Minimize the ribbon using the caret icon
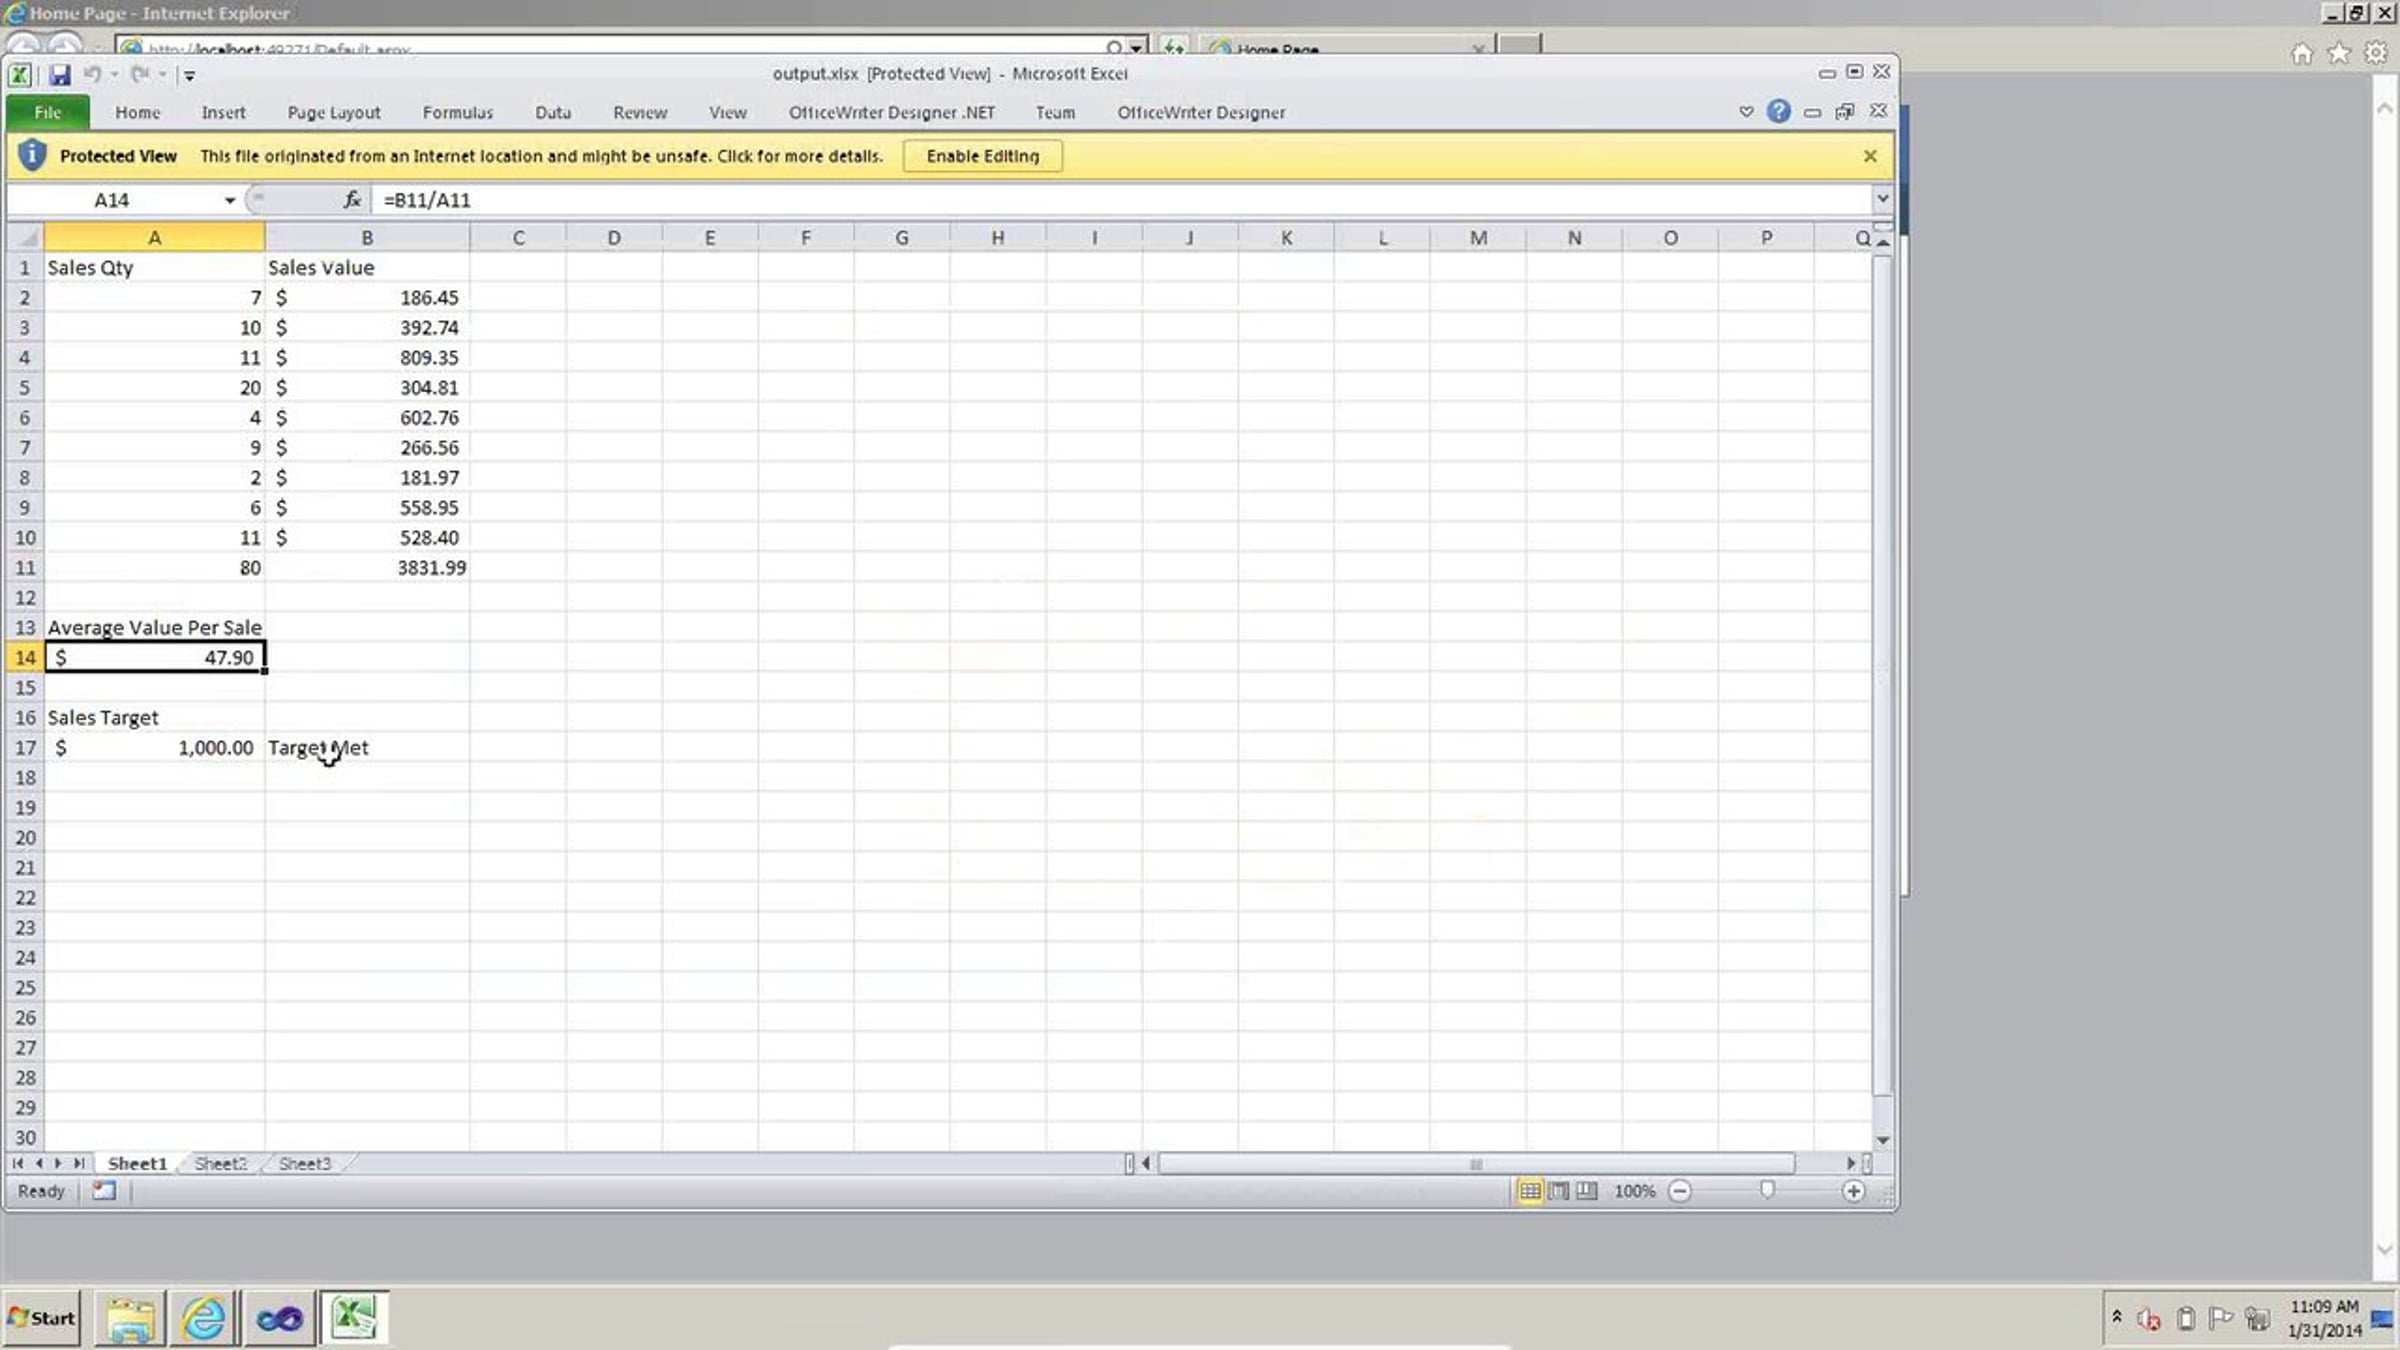 click(1746, 111)
